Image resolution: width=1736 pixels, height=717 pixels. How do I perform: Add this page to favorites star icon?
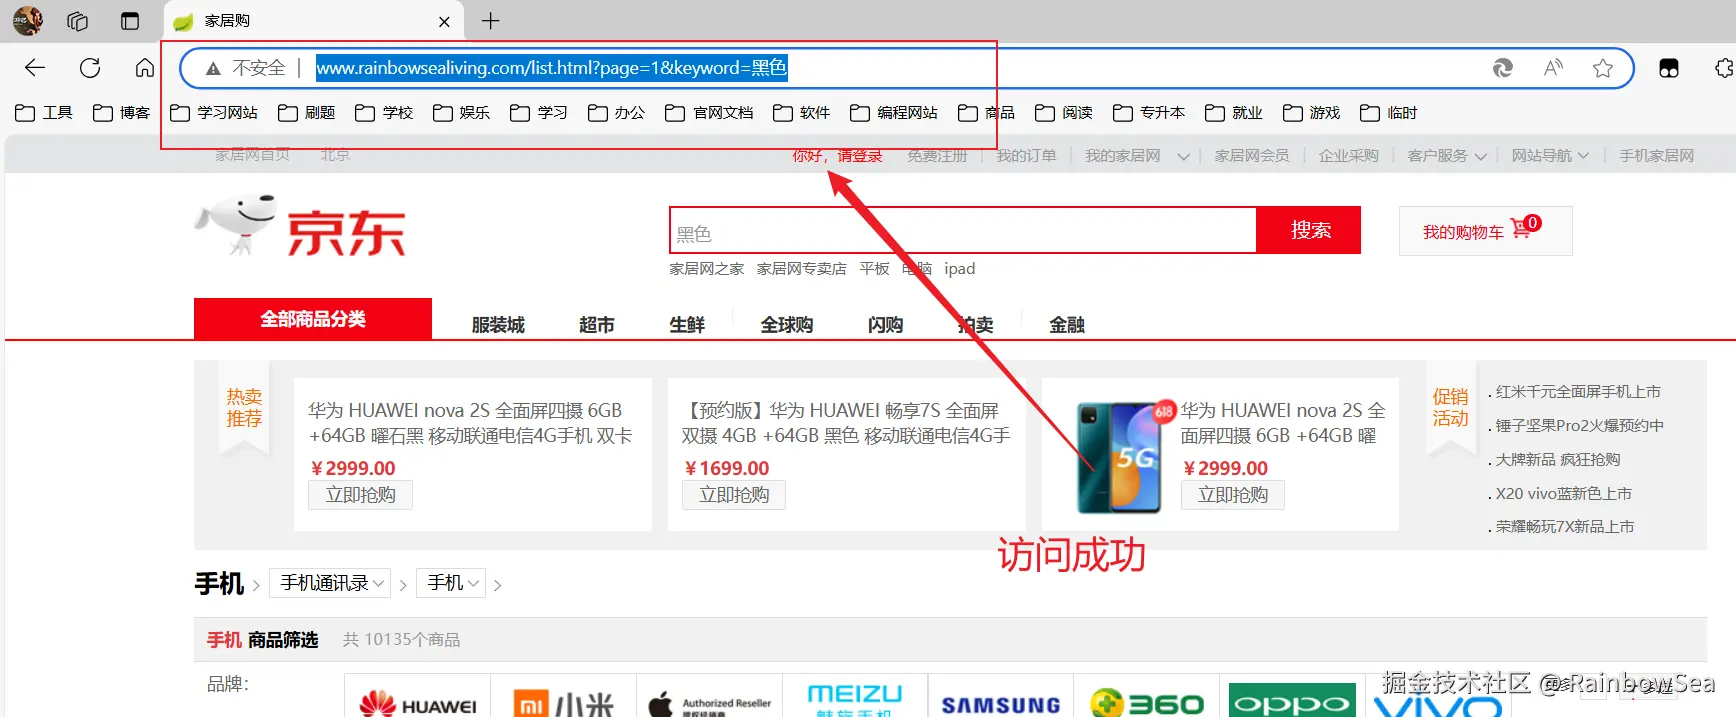(x=1603, y=68)
